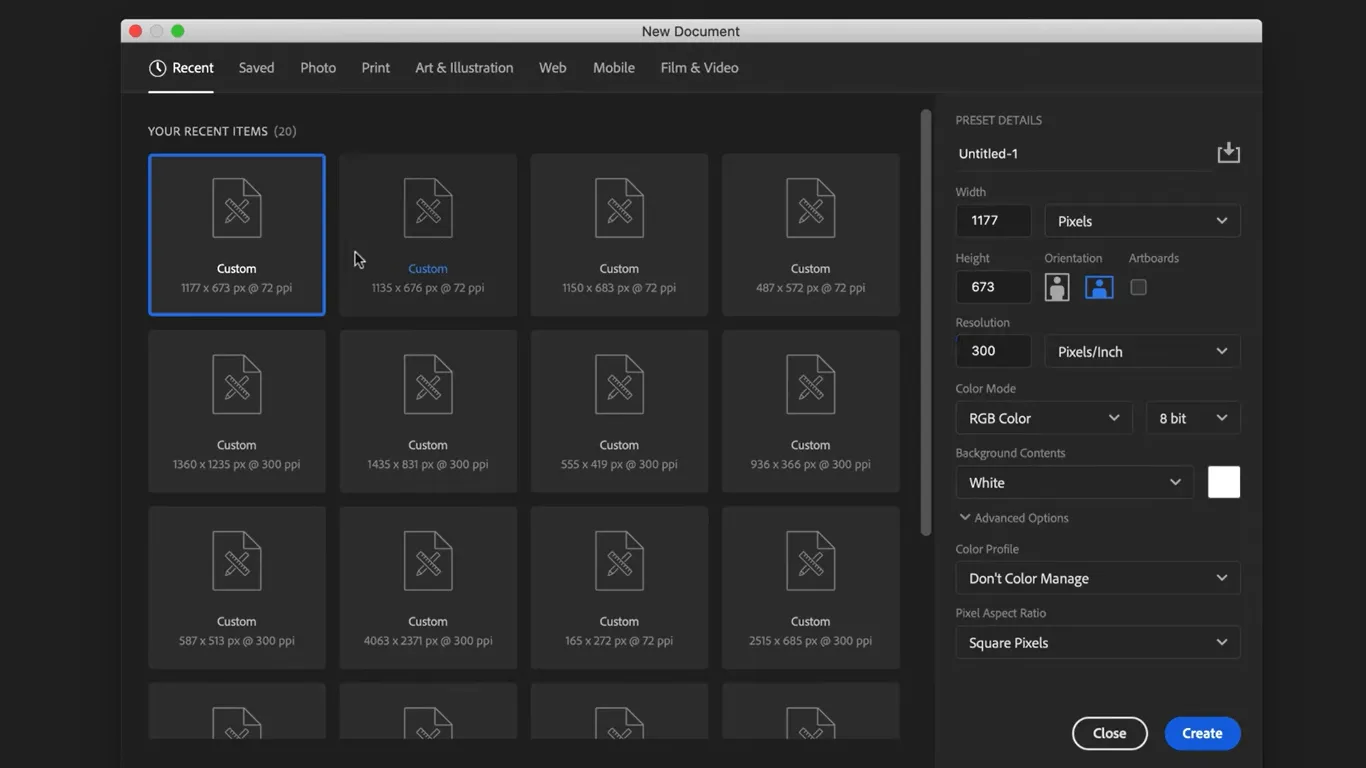Image resolution: width=1366 pixels, height=768 pixels.
Task: Click the document icon of 1435 x 831 preset
Action: 428,384
